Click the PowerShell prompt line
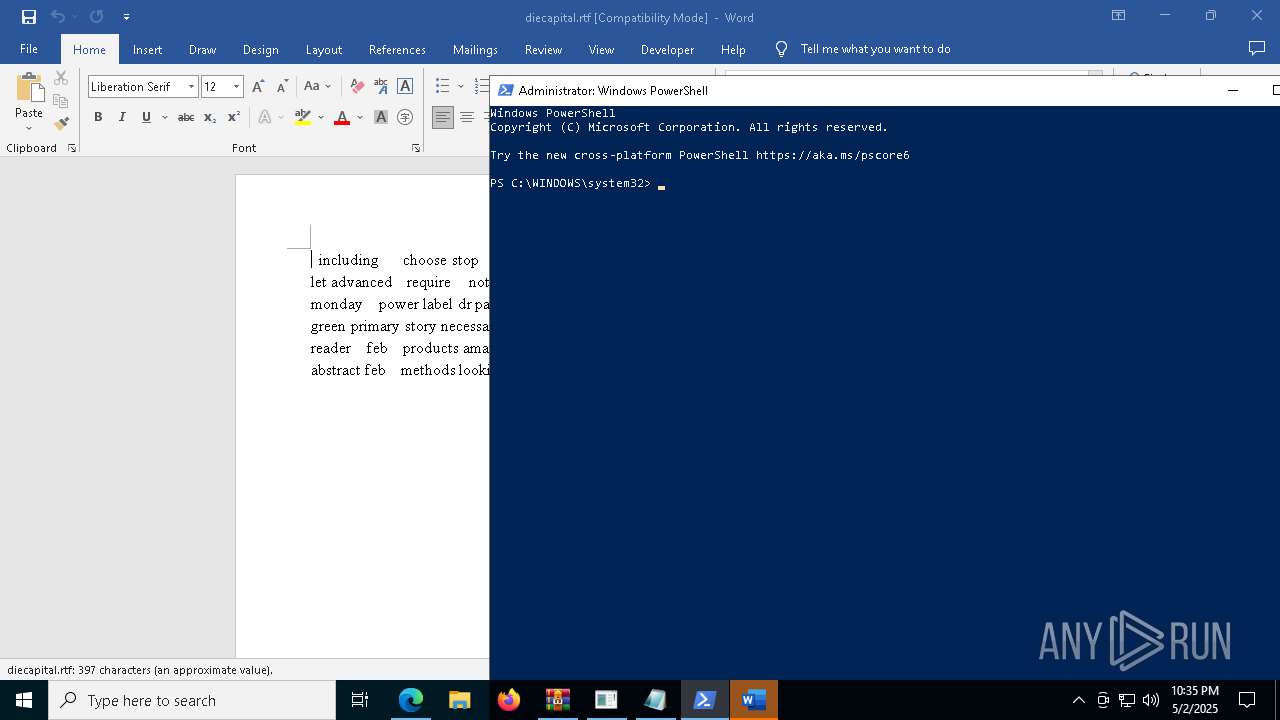 click(x=578, y=183)
